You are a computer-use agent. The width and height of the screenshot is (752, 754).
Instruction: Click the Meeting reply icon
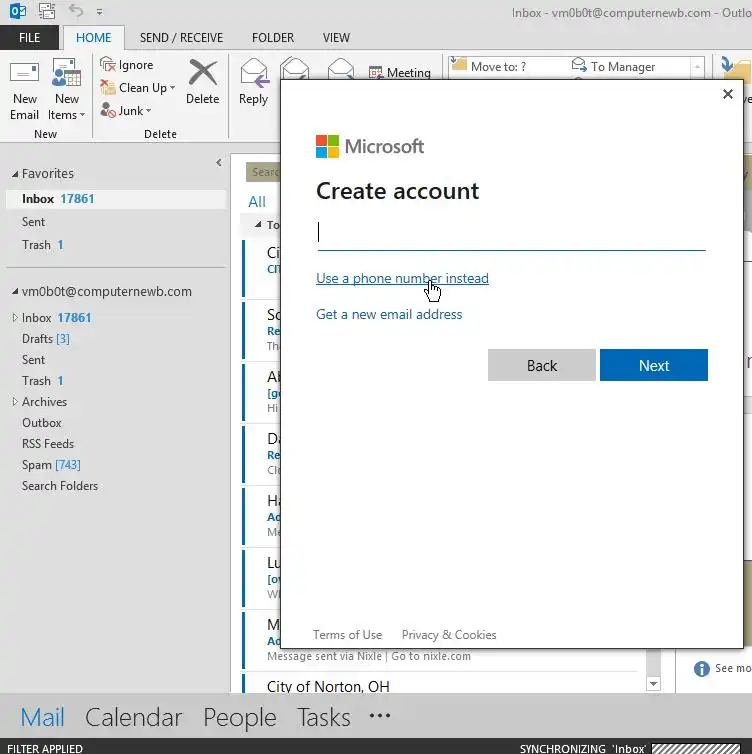click(376, 73)
